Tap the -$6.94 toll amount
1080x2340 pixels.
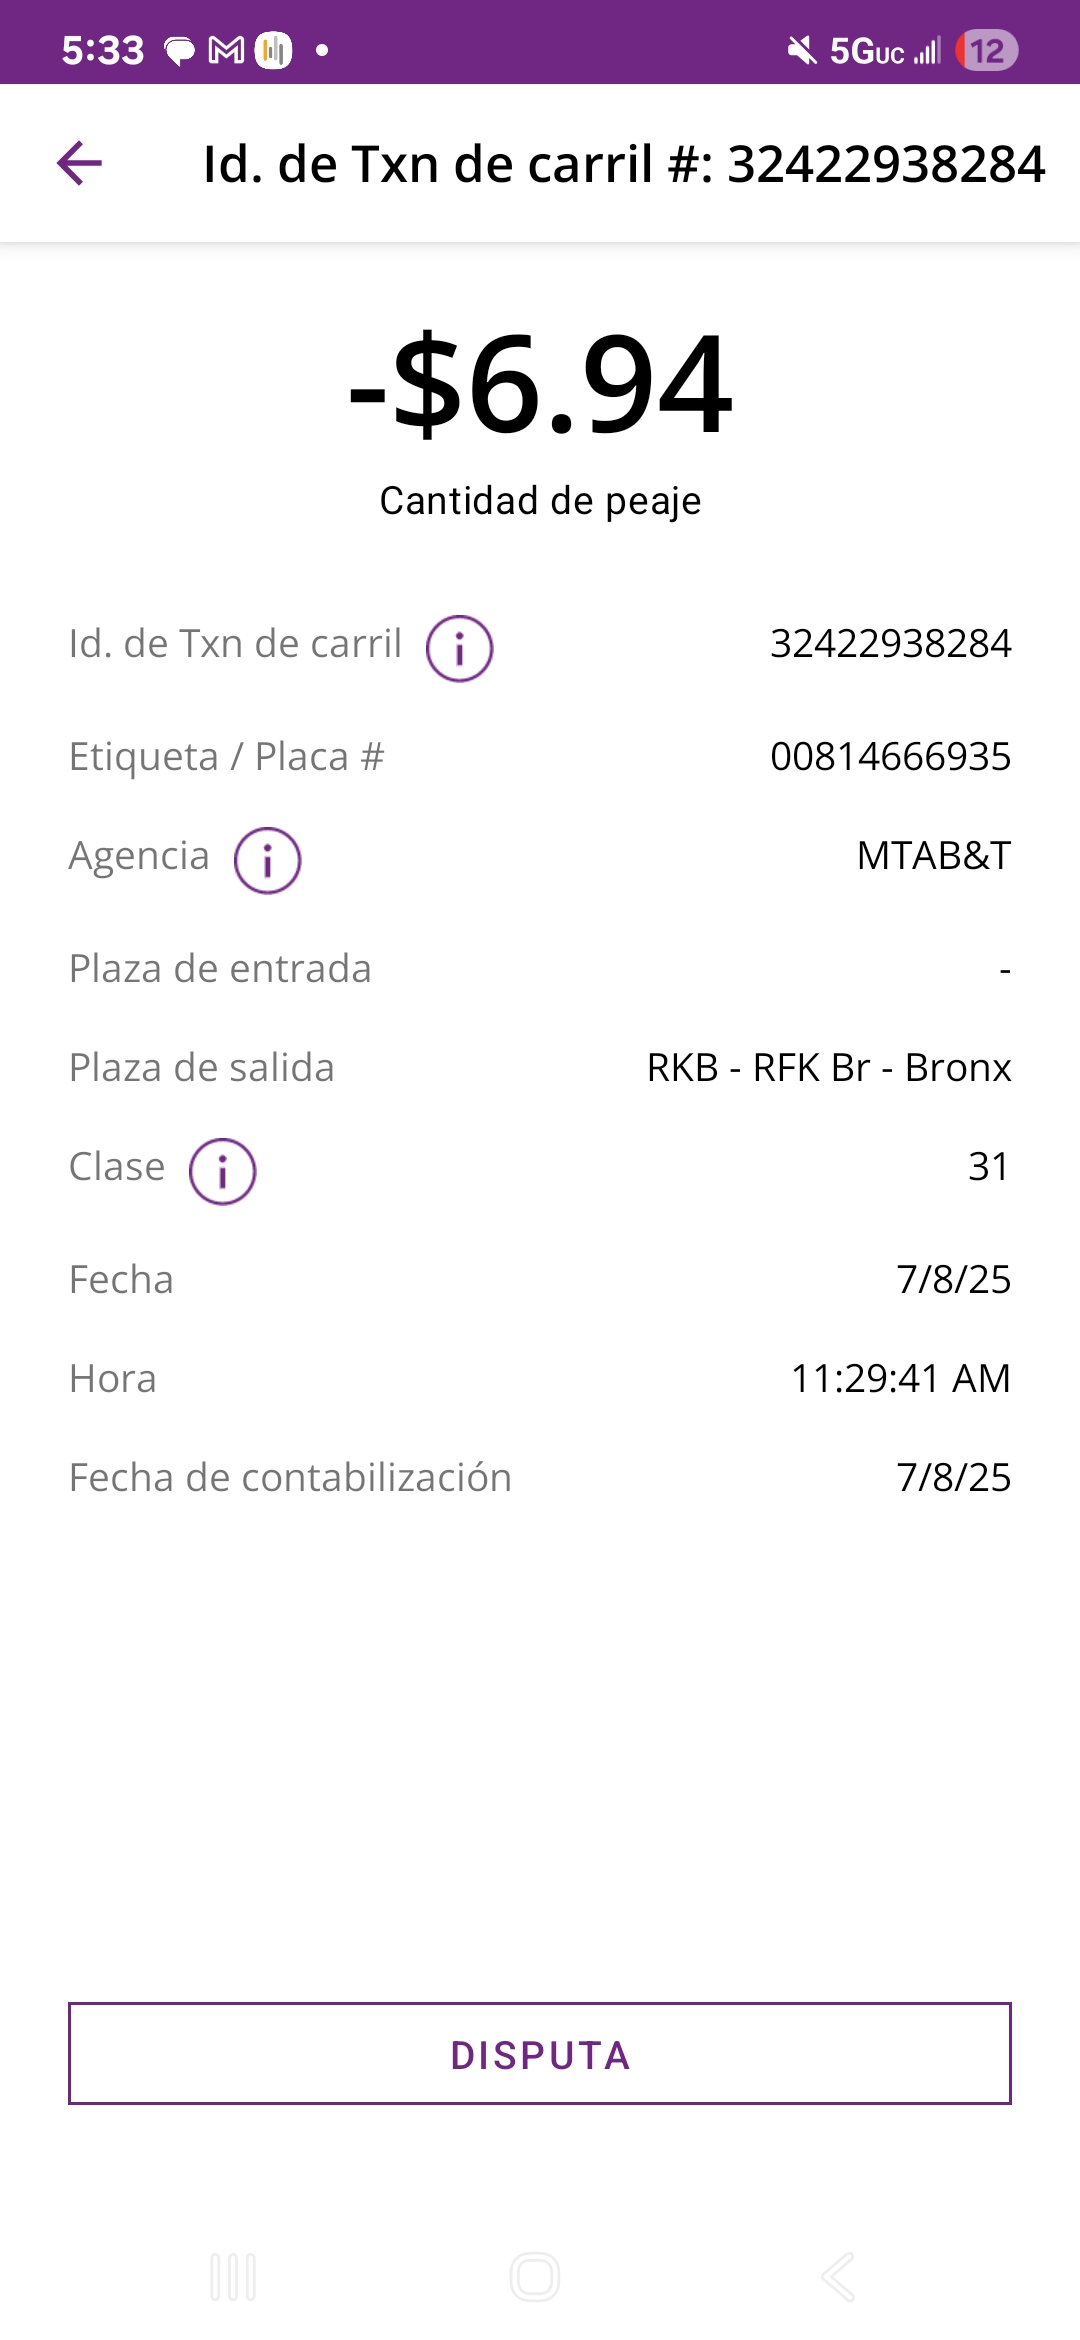click(x=540, y=386)
